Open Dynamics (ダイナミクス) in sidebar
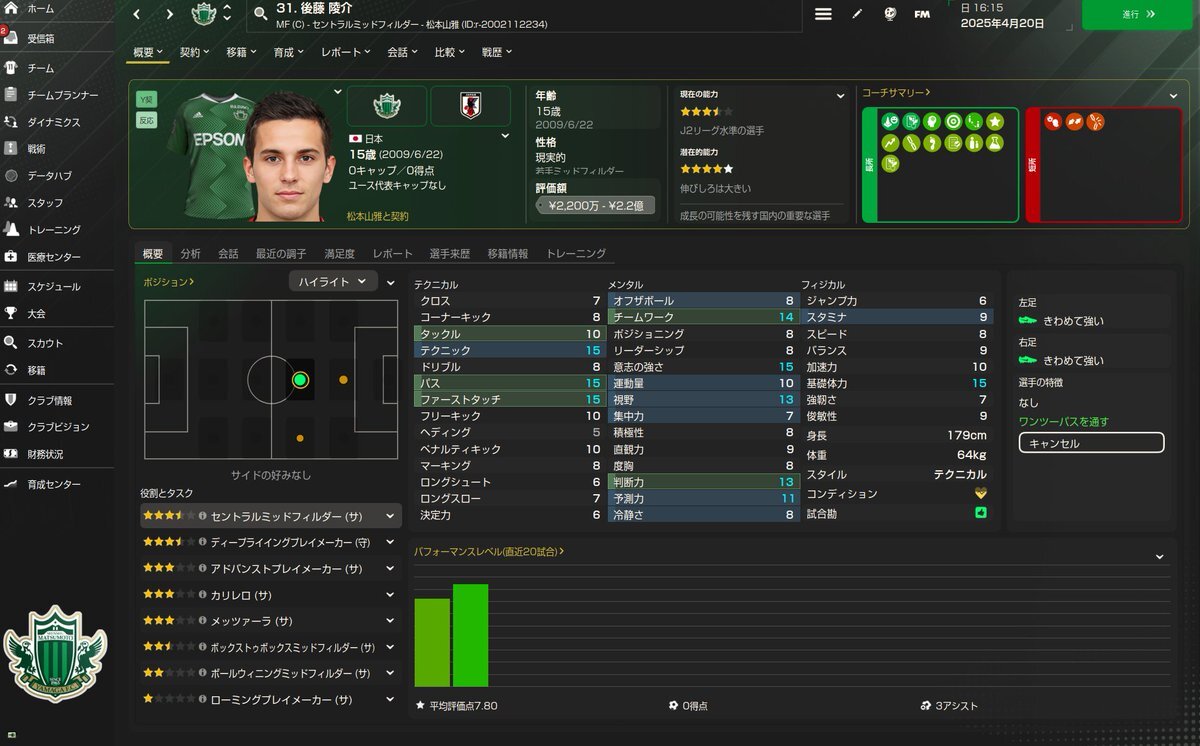The image size is (1200, 746). (54, 122)
